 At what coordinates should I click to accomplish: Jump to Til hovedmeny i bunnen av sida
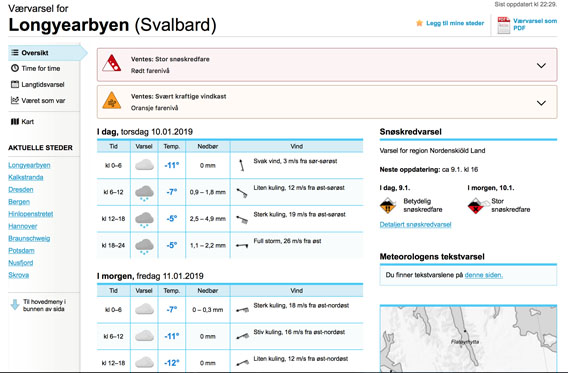click(44, 305)
